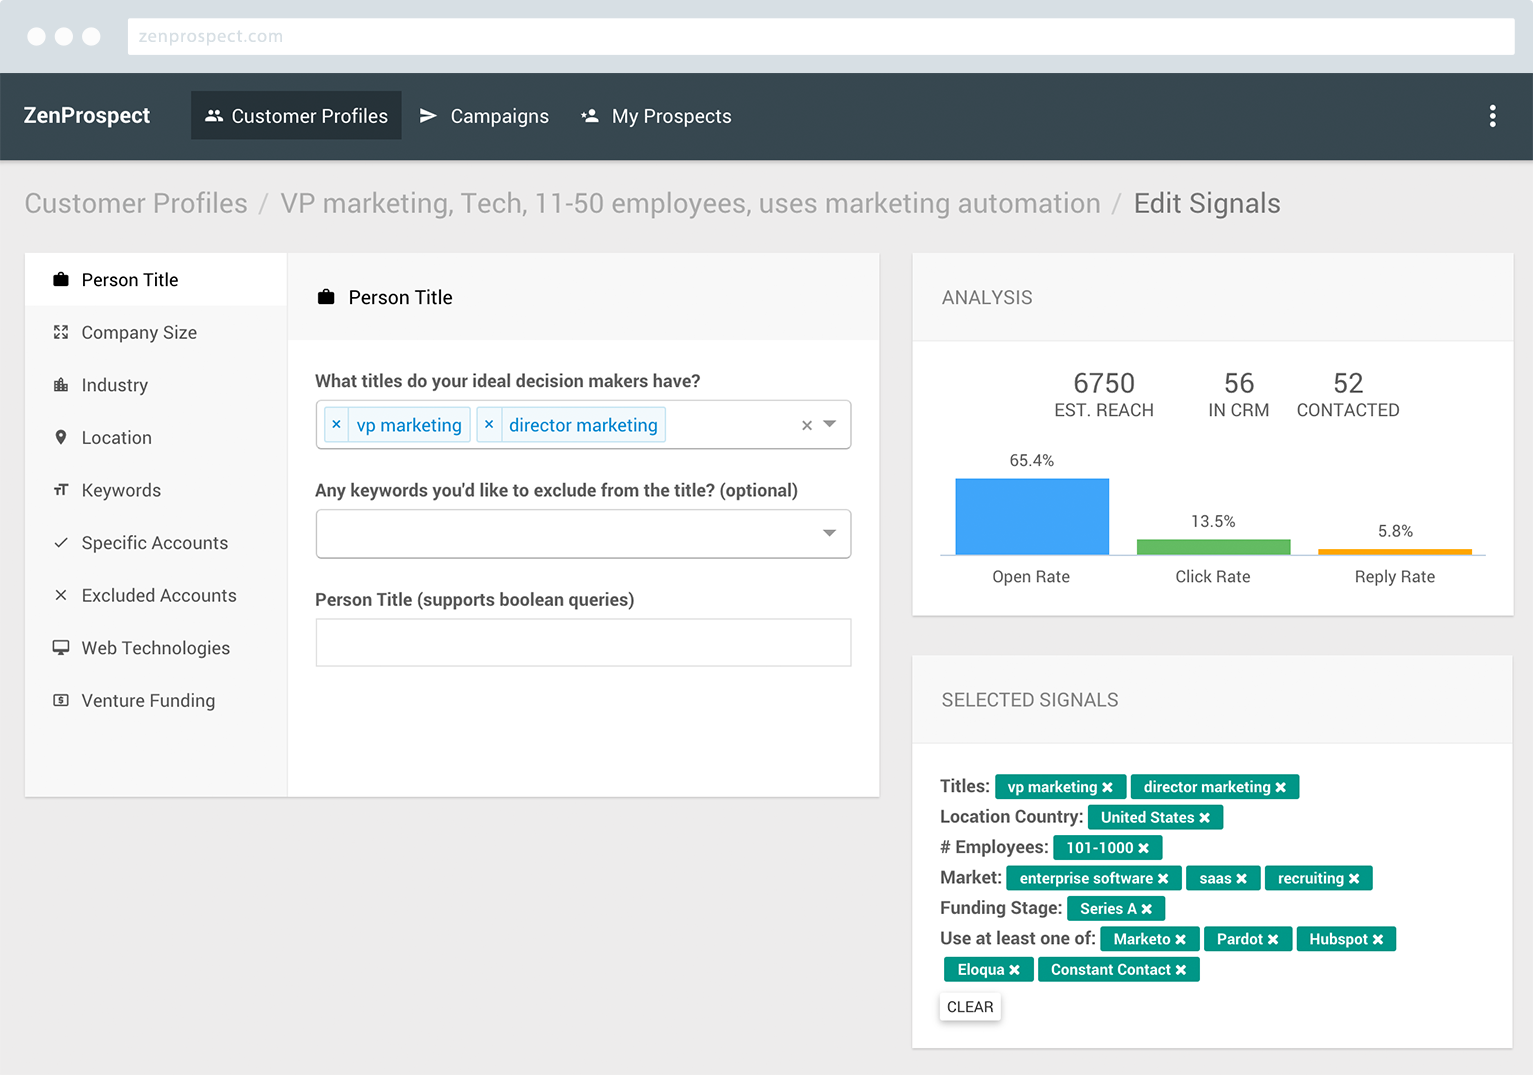Open the Location signal section
The width and height of the screenshot is (1533, 1075).
click(156, 437)
